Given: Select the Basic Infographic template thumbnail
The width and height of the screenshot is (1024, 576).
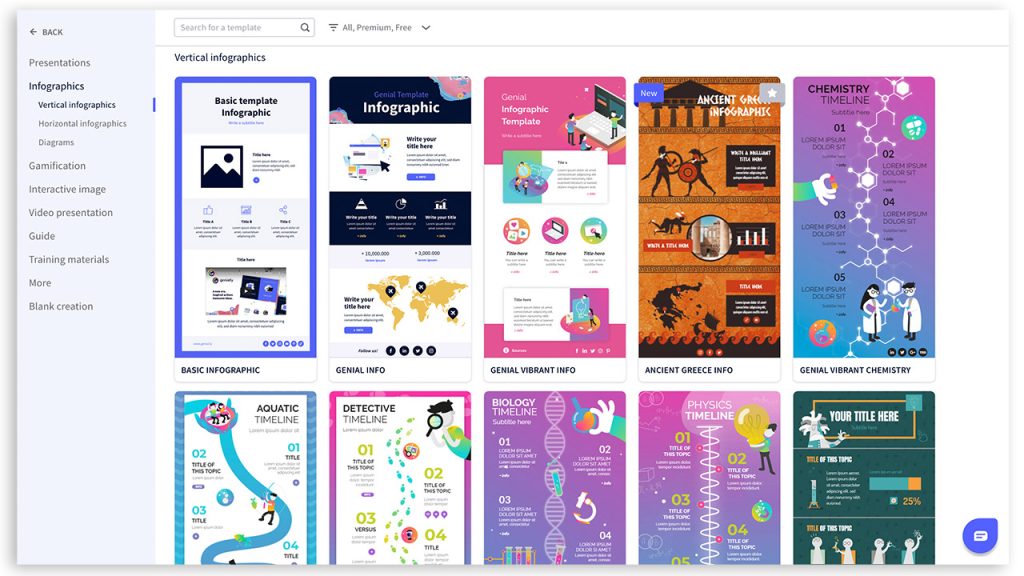Looking at the screenshot, I should pos(246,217).
